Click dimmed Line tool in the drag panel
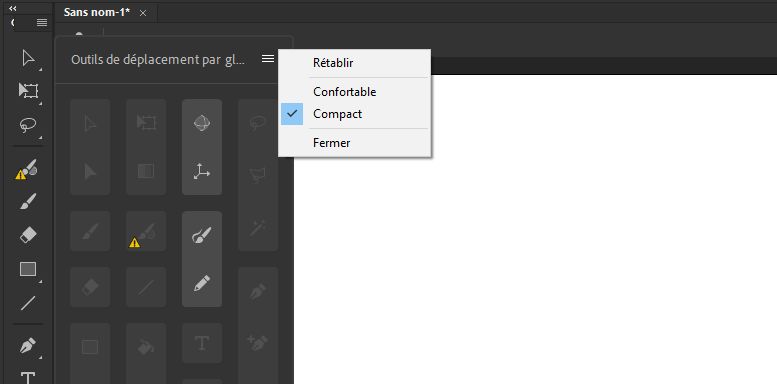Screen dimensions: 777x384 click(146, 286)
